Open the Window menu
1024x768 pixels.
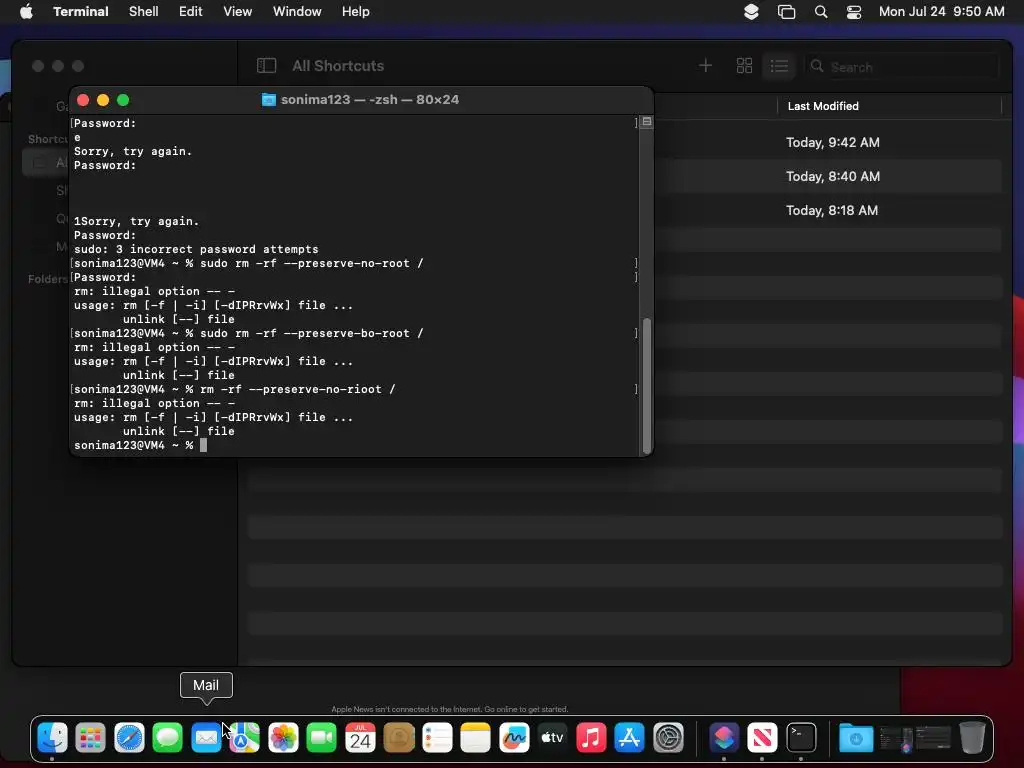pyautogui.click(x=297, y=12)
